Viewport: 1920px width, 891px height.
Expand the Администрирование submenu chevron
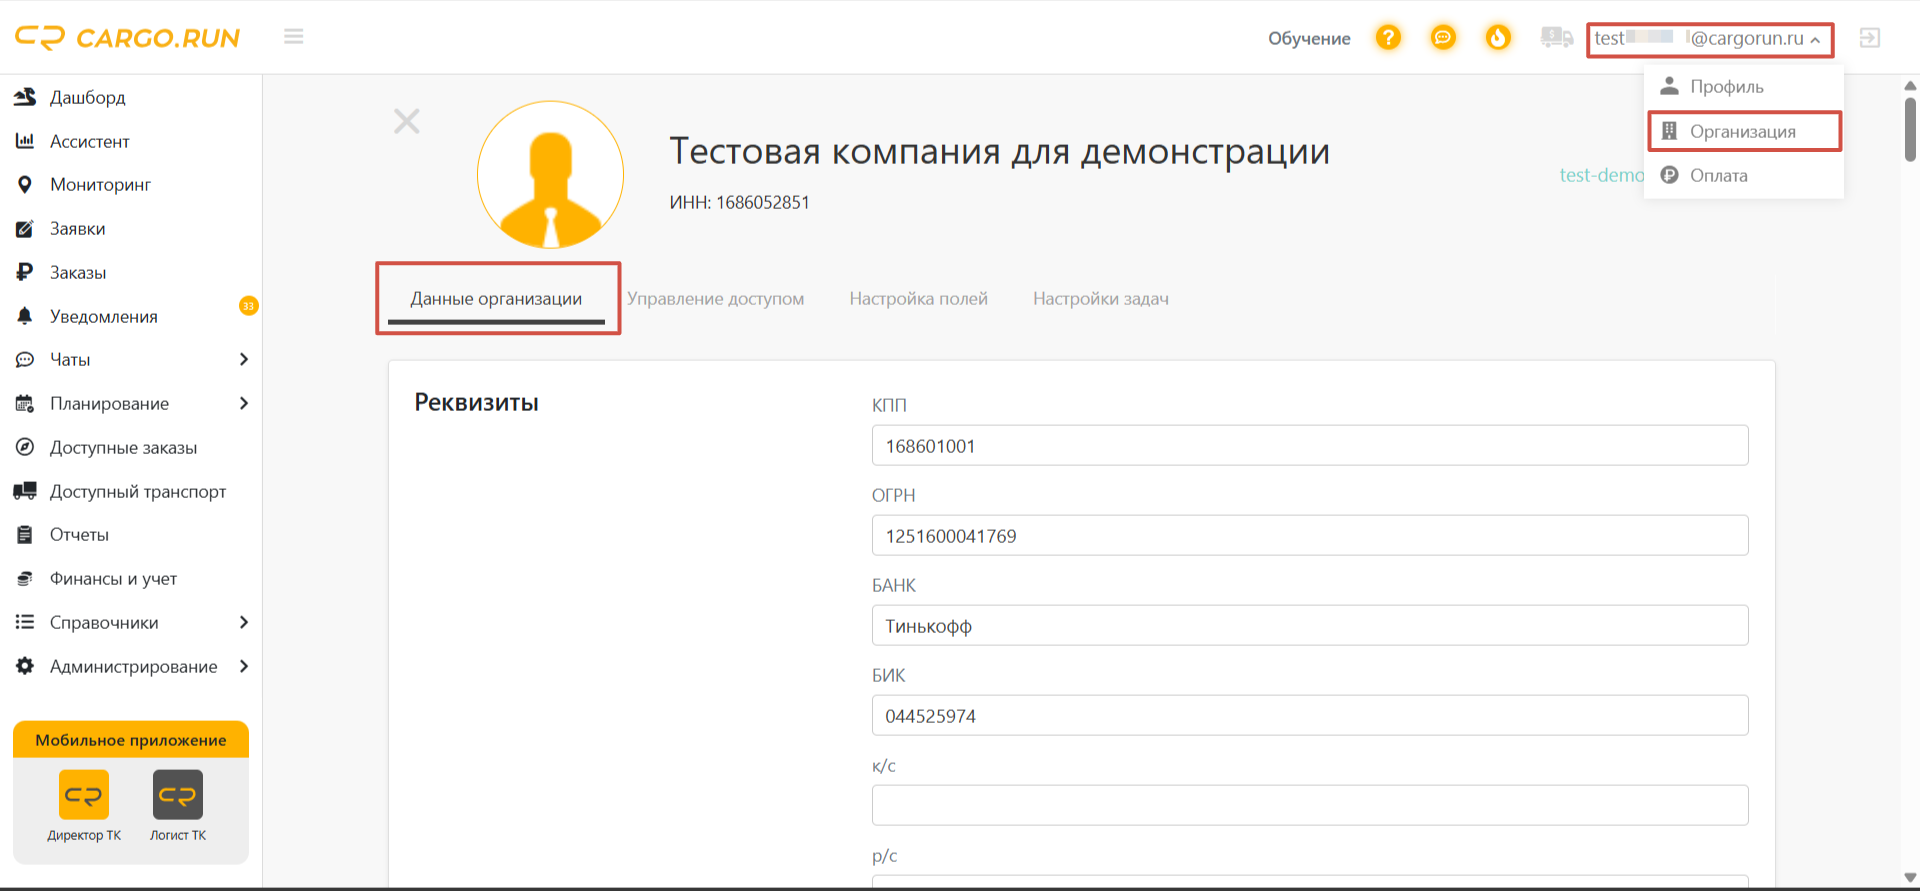243,666
